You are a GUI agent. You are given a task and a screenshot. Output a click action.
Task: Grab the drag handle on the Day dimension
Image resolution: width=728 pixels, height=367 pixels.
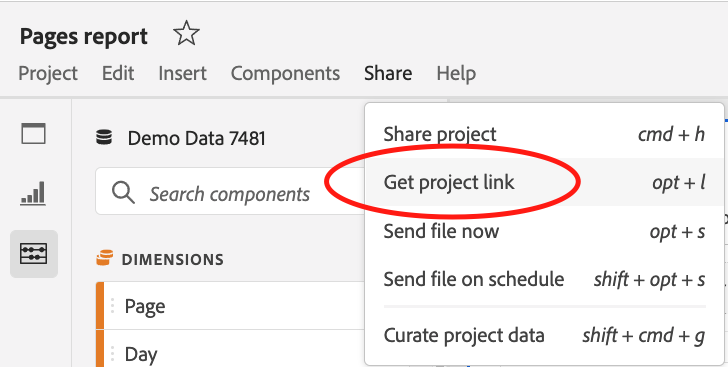point(112,354)
